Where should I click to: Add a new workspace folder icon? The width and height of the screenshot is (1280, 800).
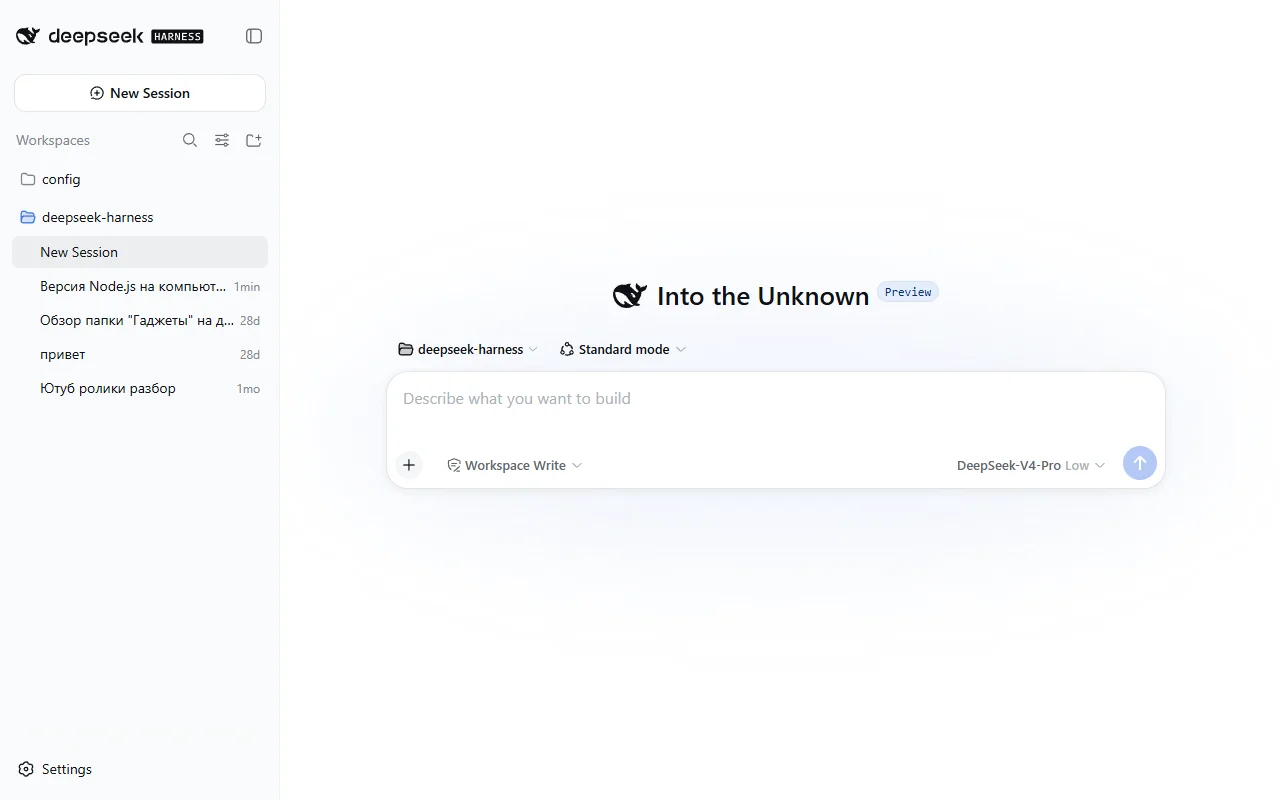254,140
